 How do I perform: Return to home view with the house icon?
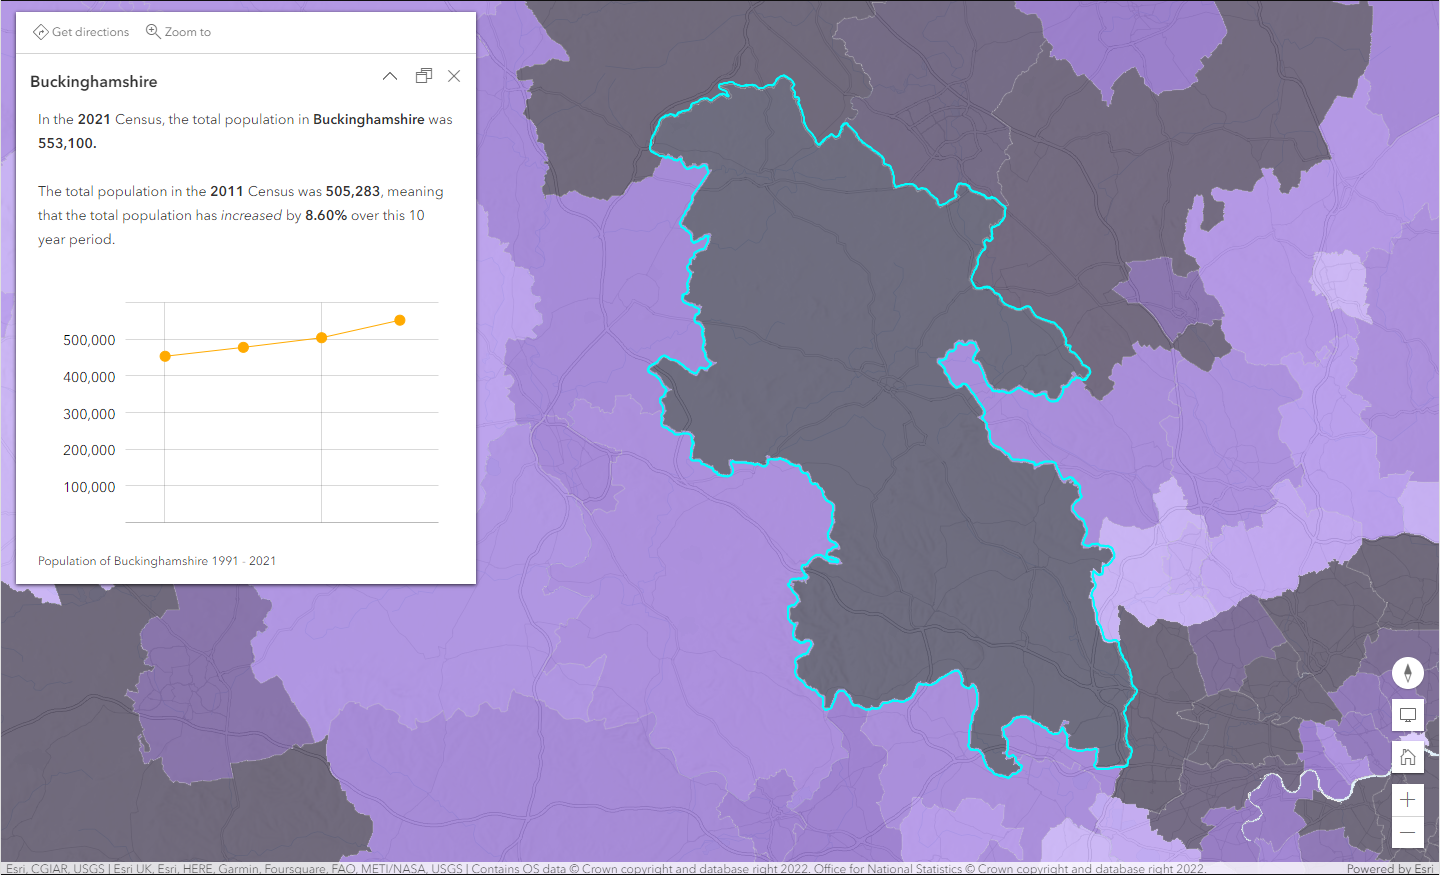click(1407, 756)
